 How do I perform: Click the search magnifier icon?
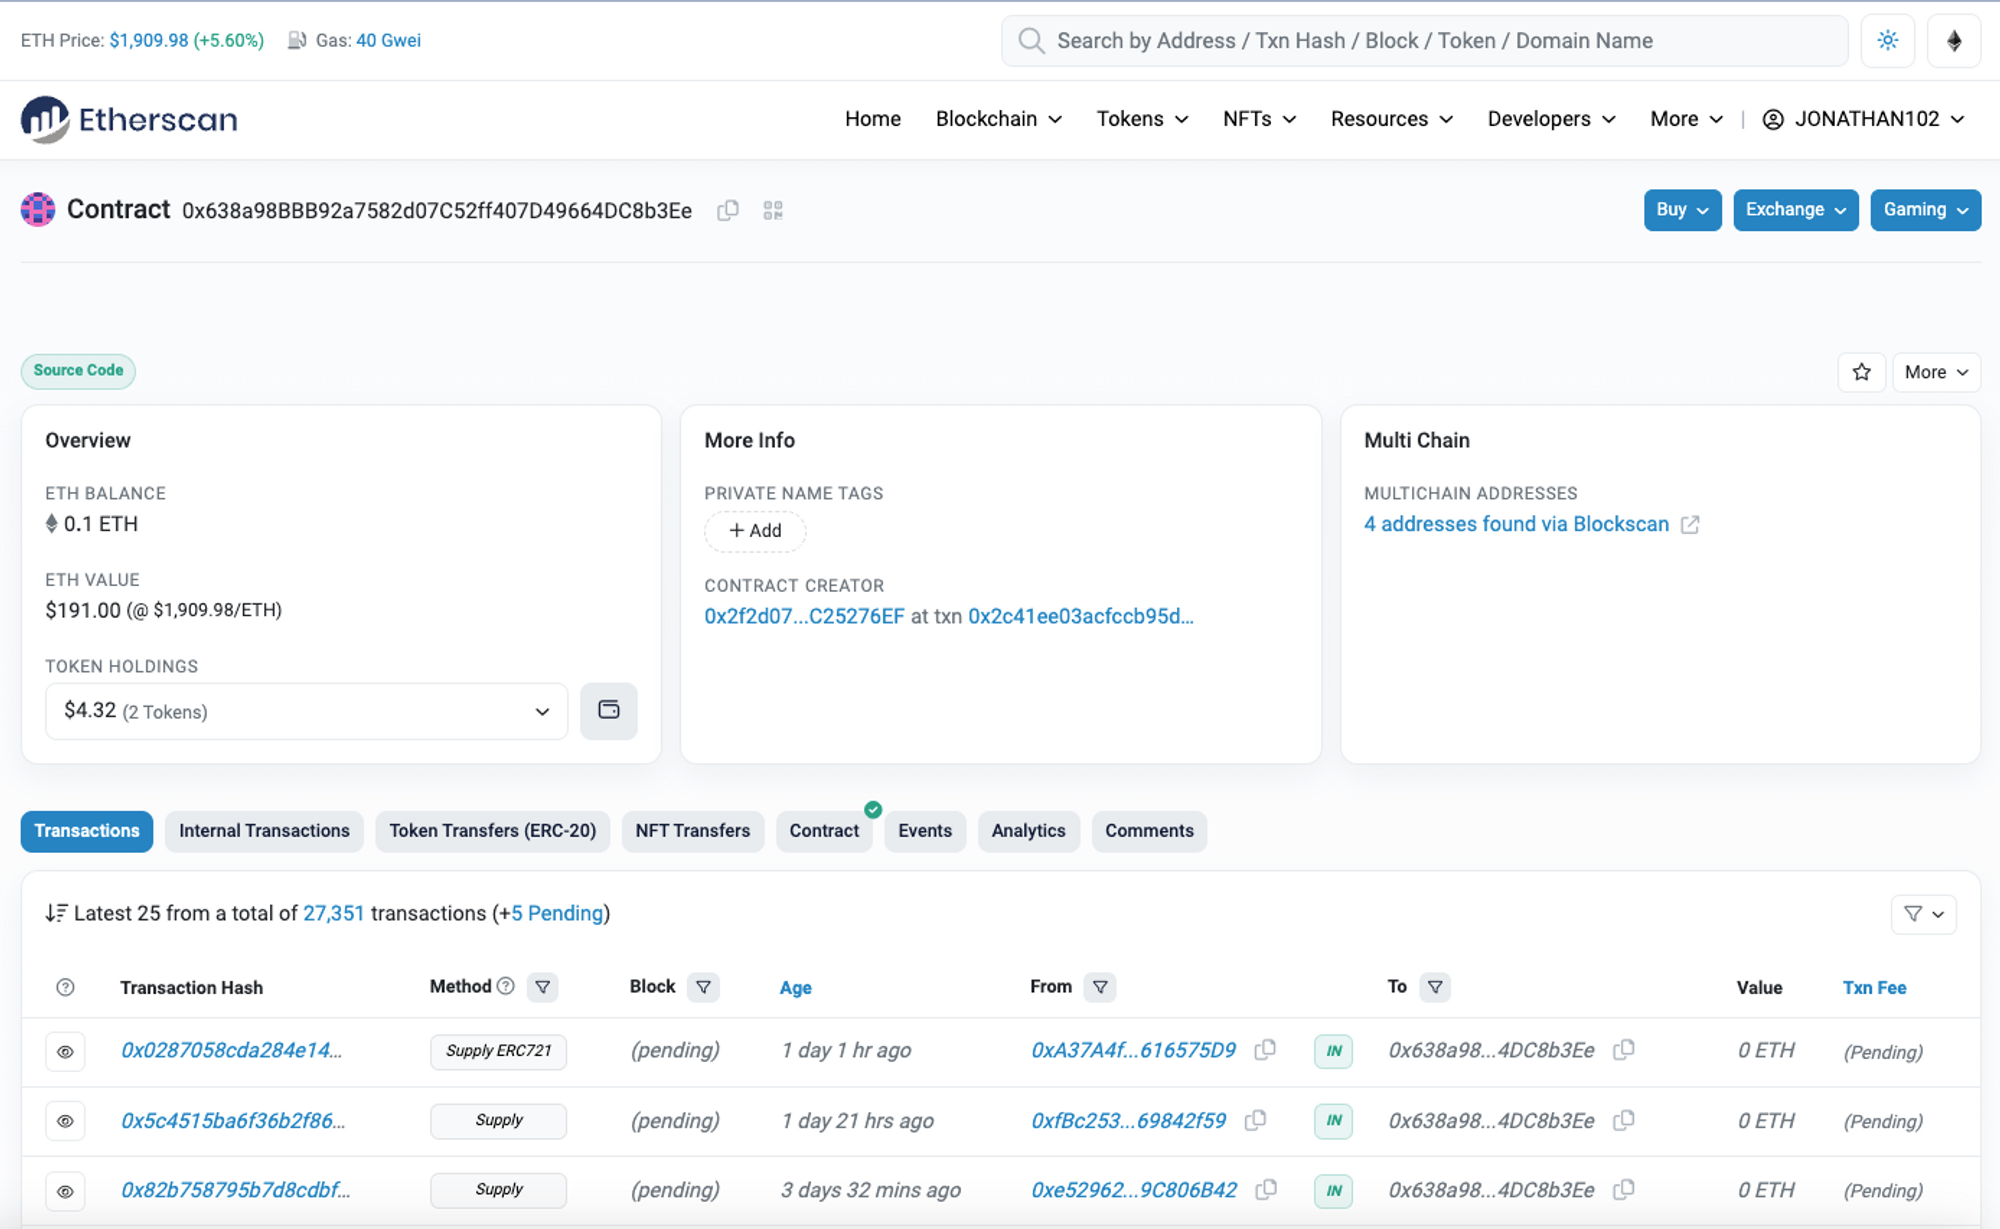[x=1031, y=40]
